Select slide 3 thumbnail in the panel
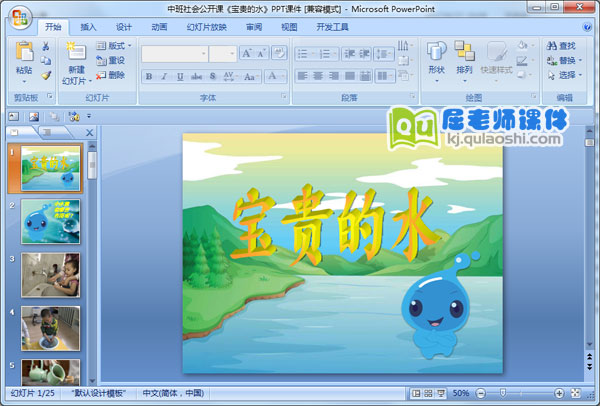Screen dimensions: 600x406 pos(51,275)
